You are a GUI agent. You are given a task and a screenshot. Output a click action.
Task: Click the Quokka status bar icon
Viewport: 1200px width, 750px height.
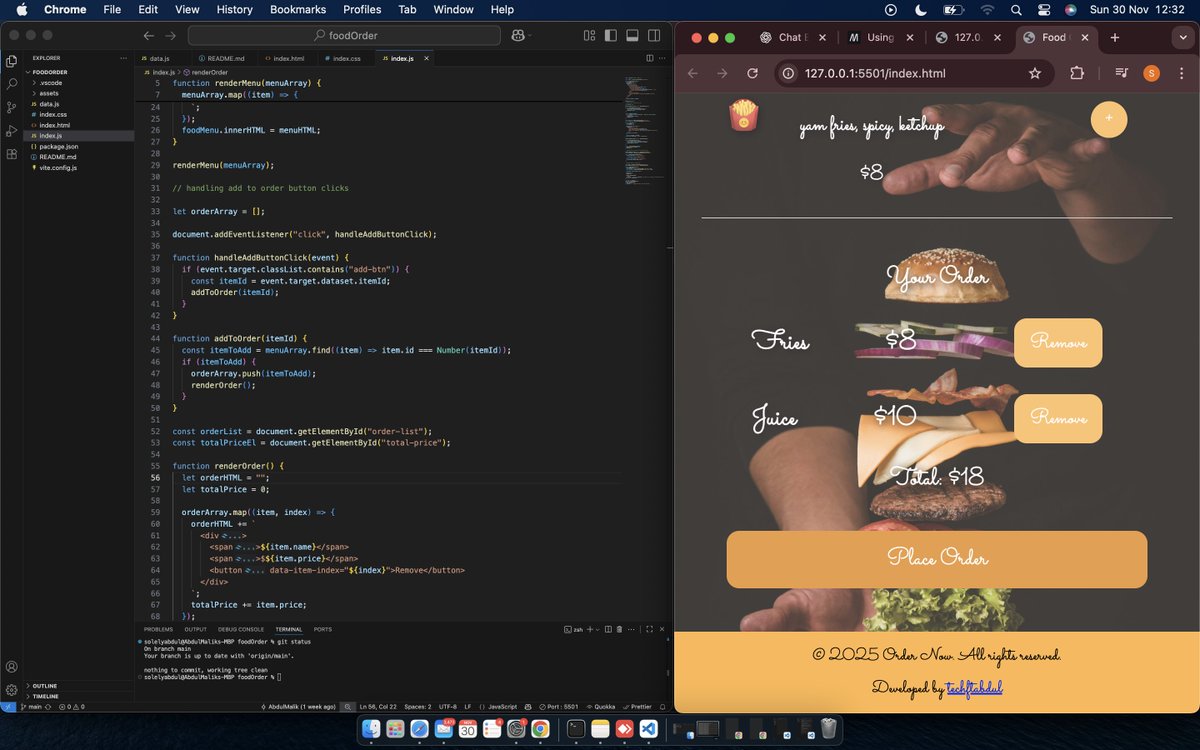[x=602, y=706]
